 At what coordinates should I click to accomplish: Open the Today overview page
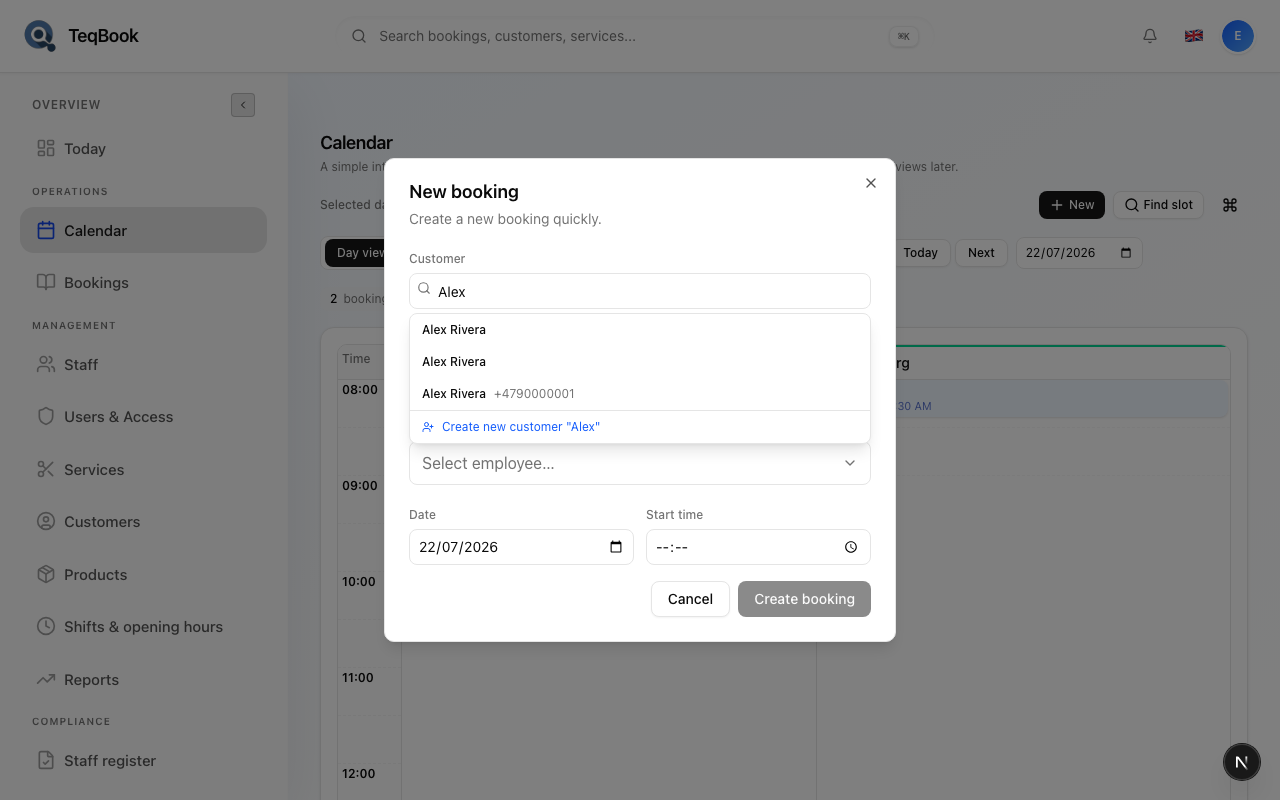[143, 149]
